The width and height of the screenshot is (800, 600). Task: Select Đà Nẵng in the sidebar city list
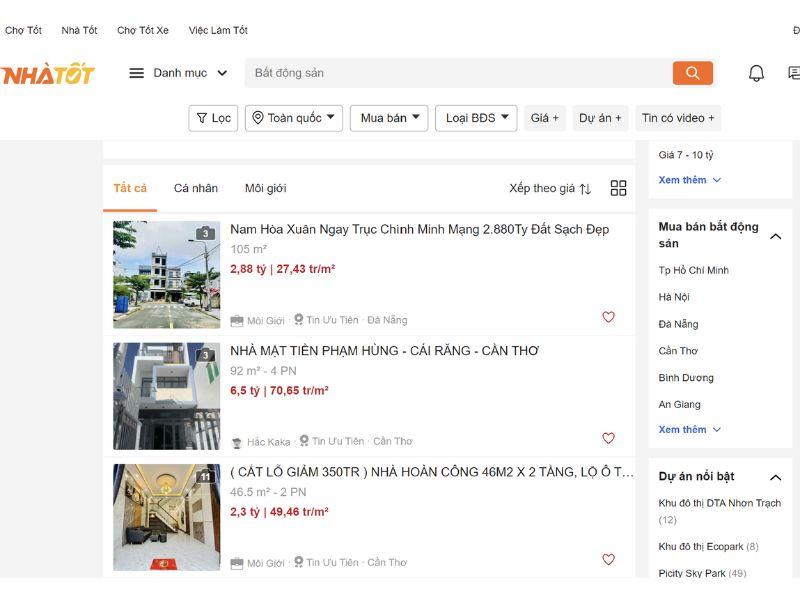pos(678,324)
